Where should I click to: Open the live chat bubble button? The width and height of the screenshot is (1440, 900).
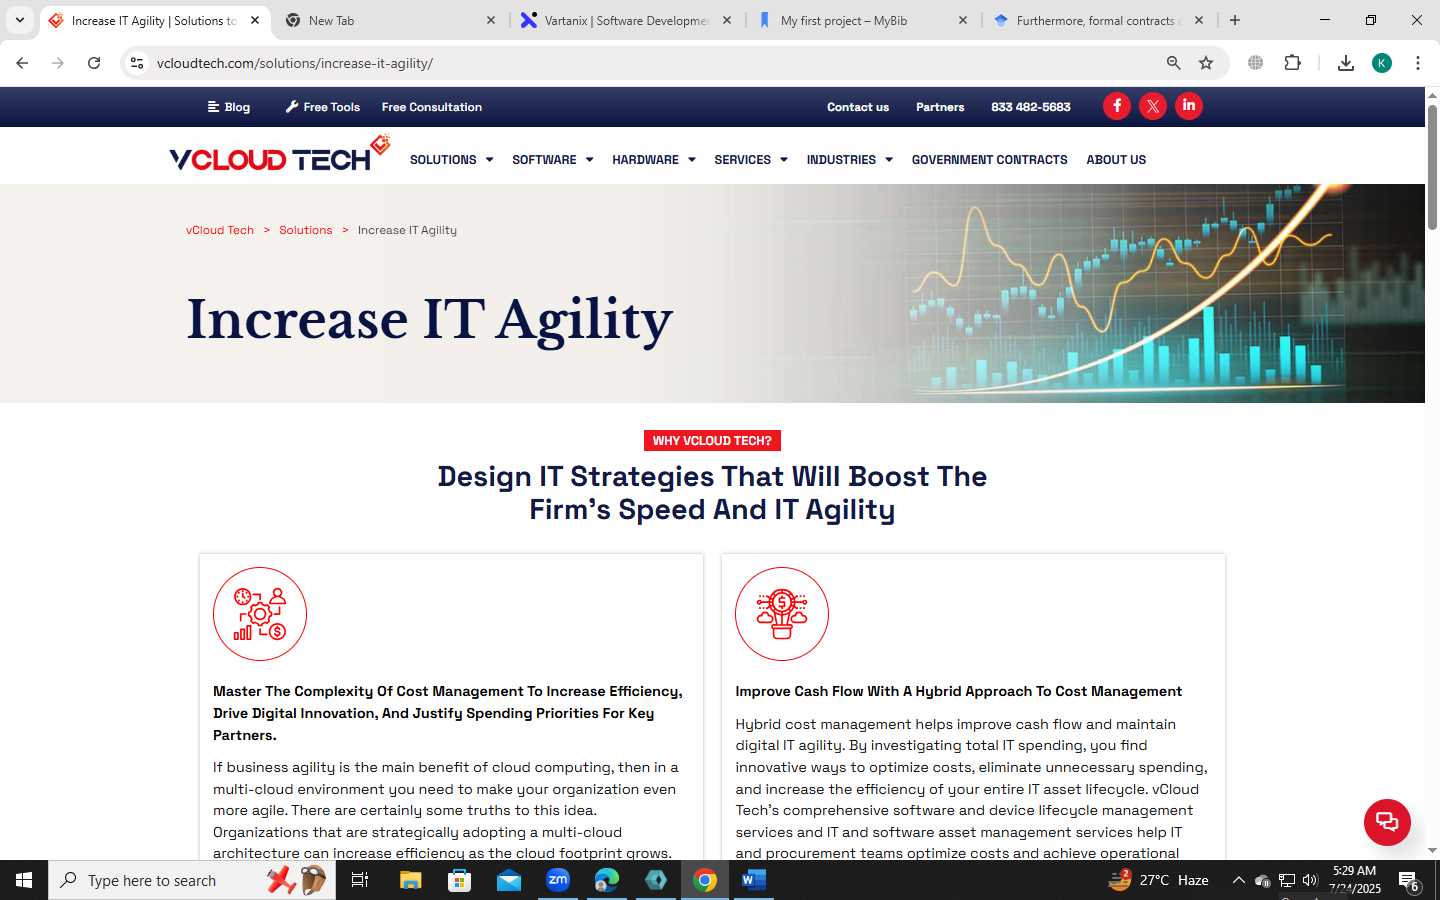(x=1387, y=822)
